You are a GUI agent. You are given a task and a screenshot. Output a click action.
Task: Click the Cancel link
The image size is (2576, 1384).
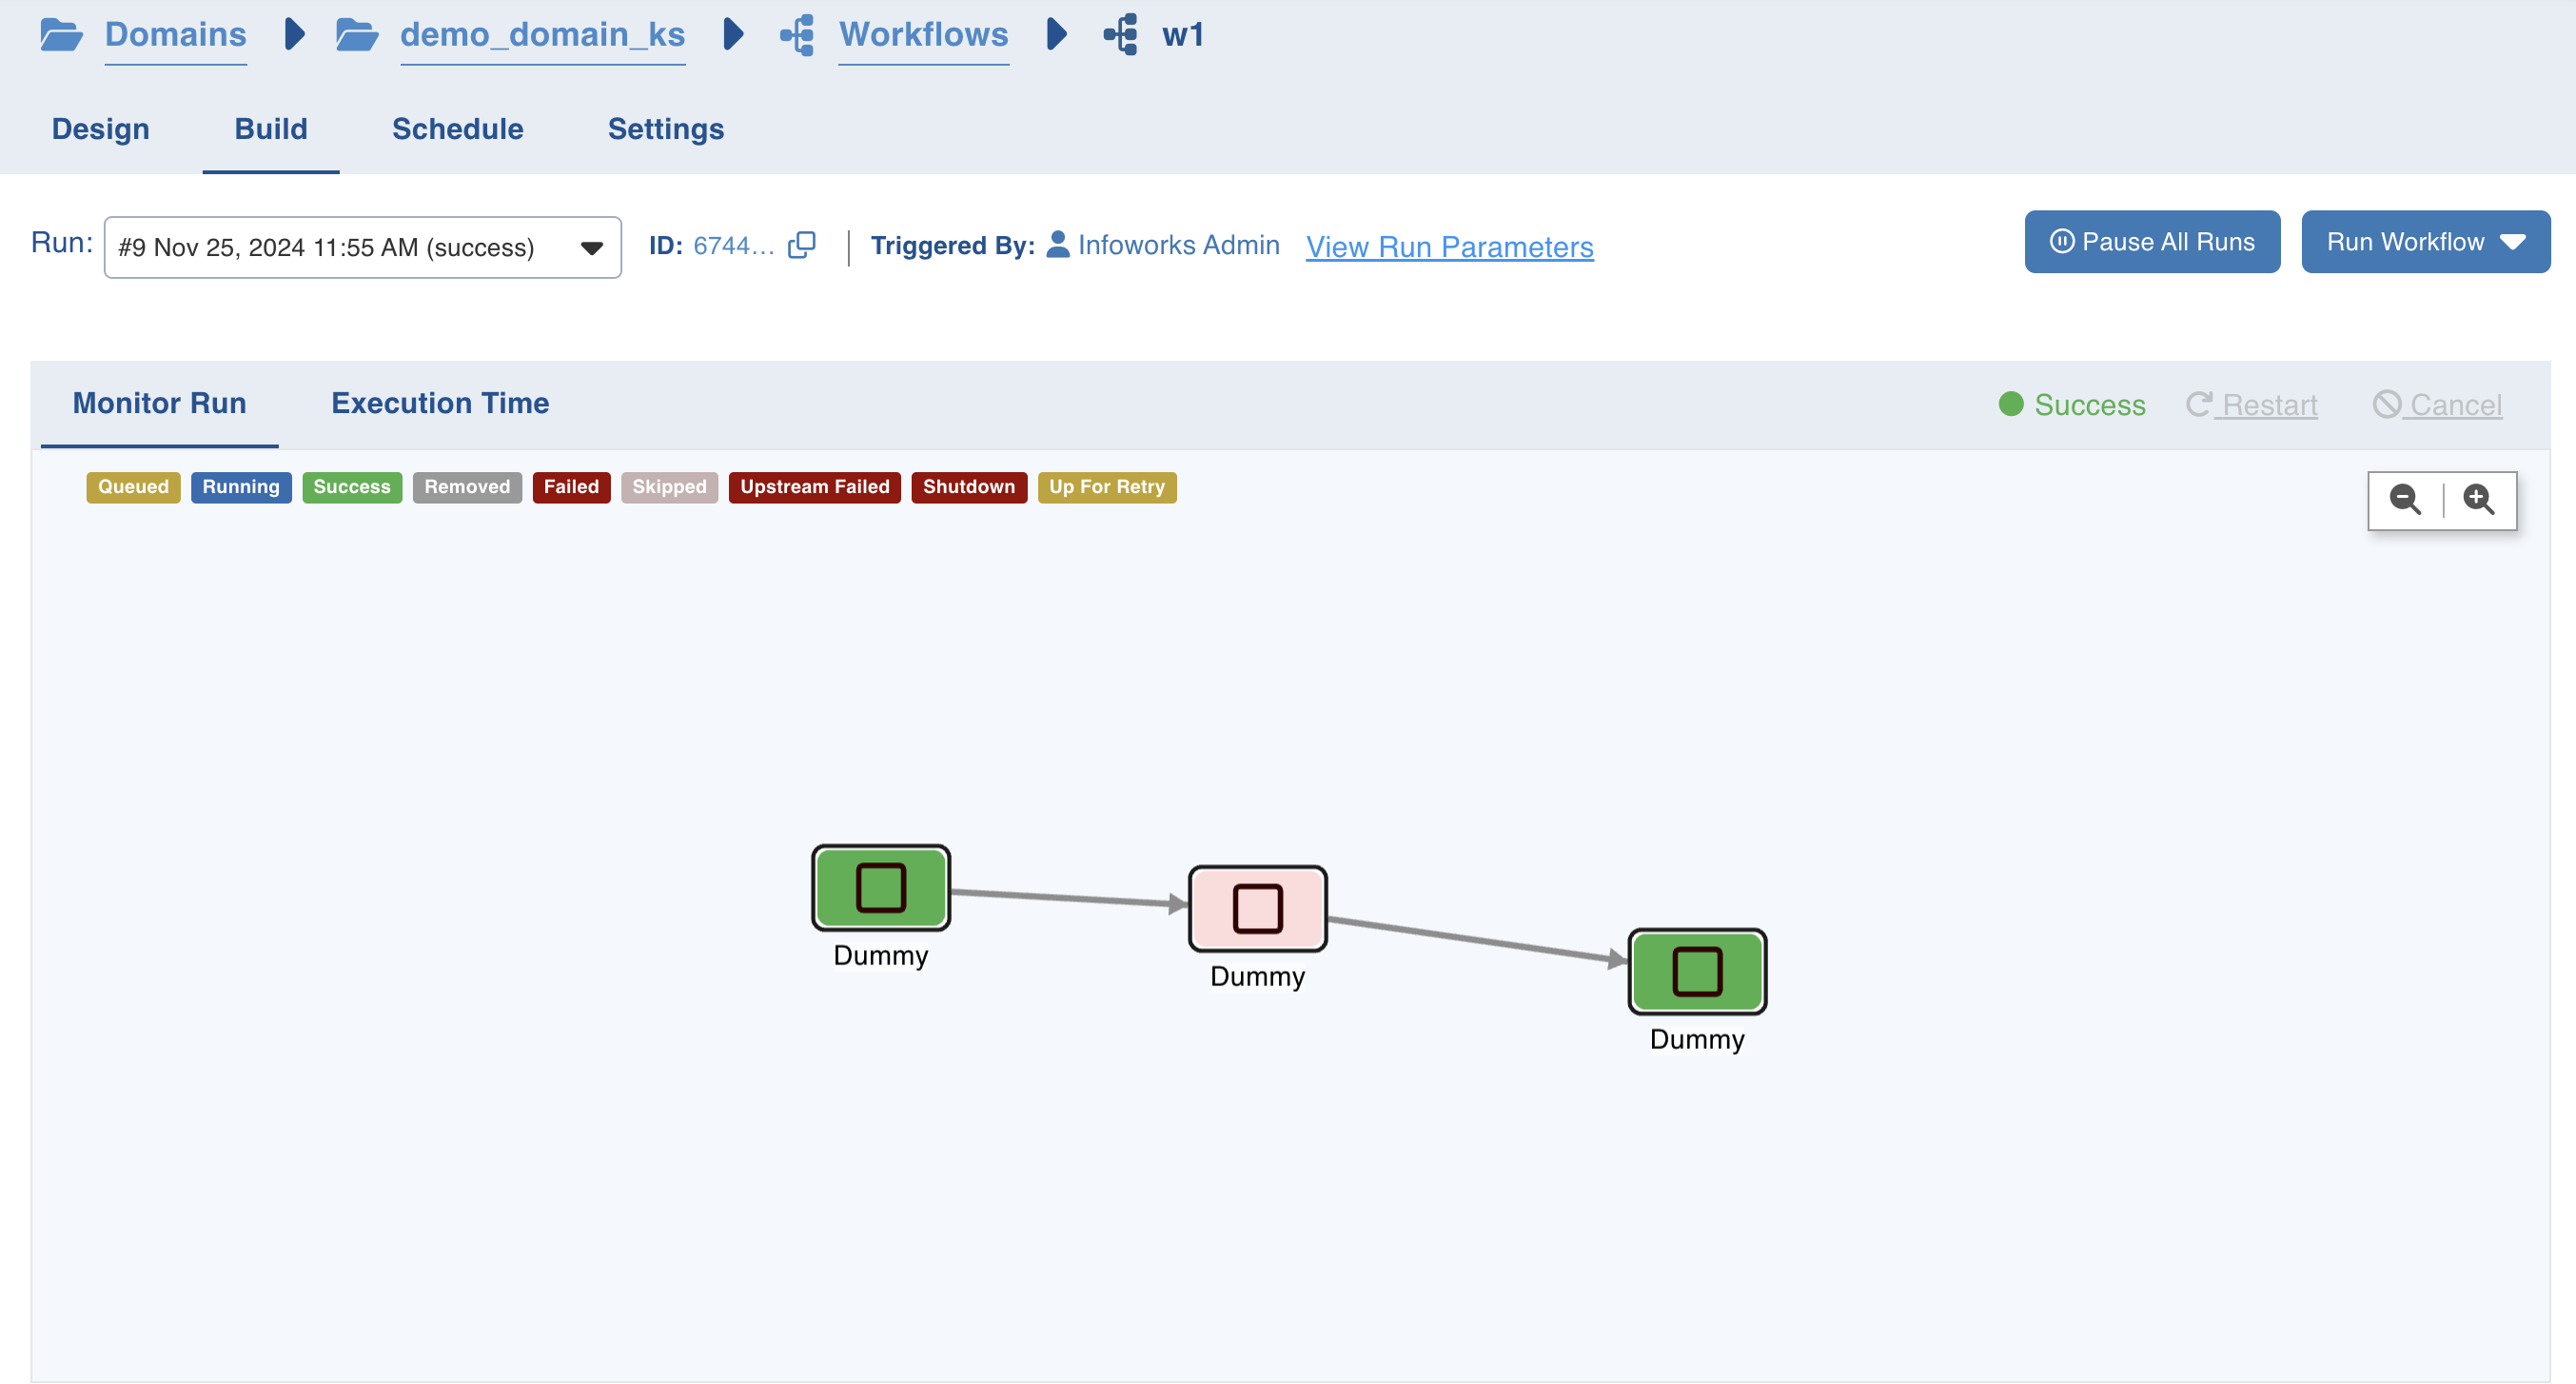pos(2438,405)
